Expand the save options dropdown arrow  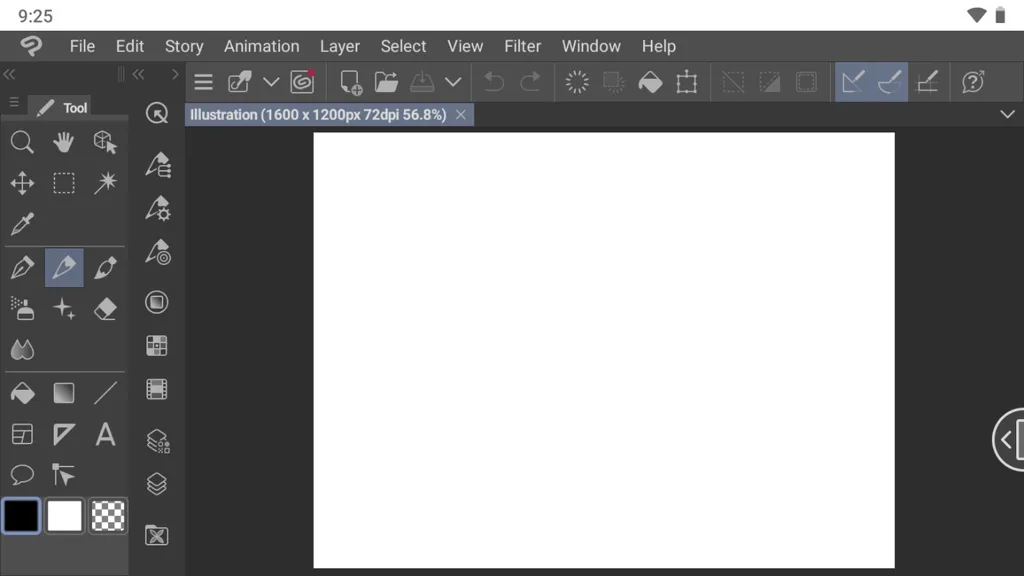point(453,82)
